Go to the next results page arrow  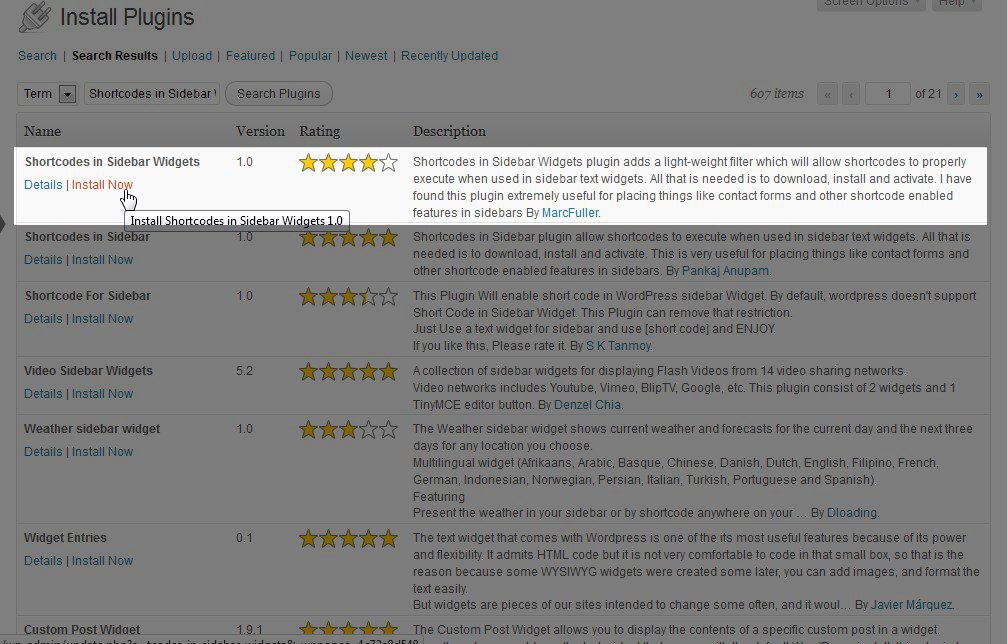click(957, 94)
